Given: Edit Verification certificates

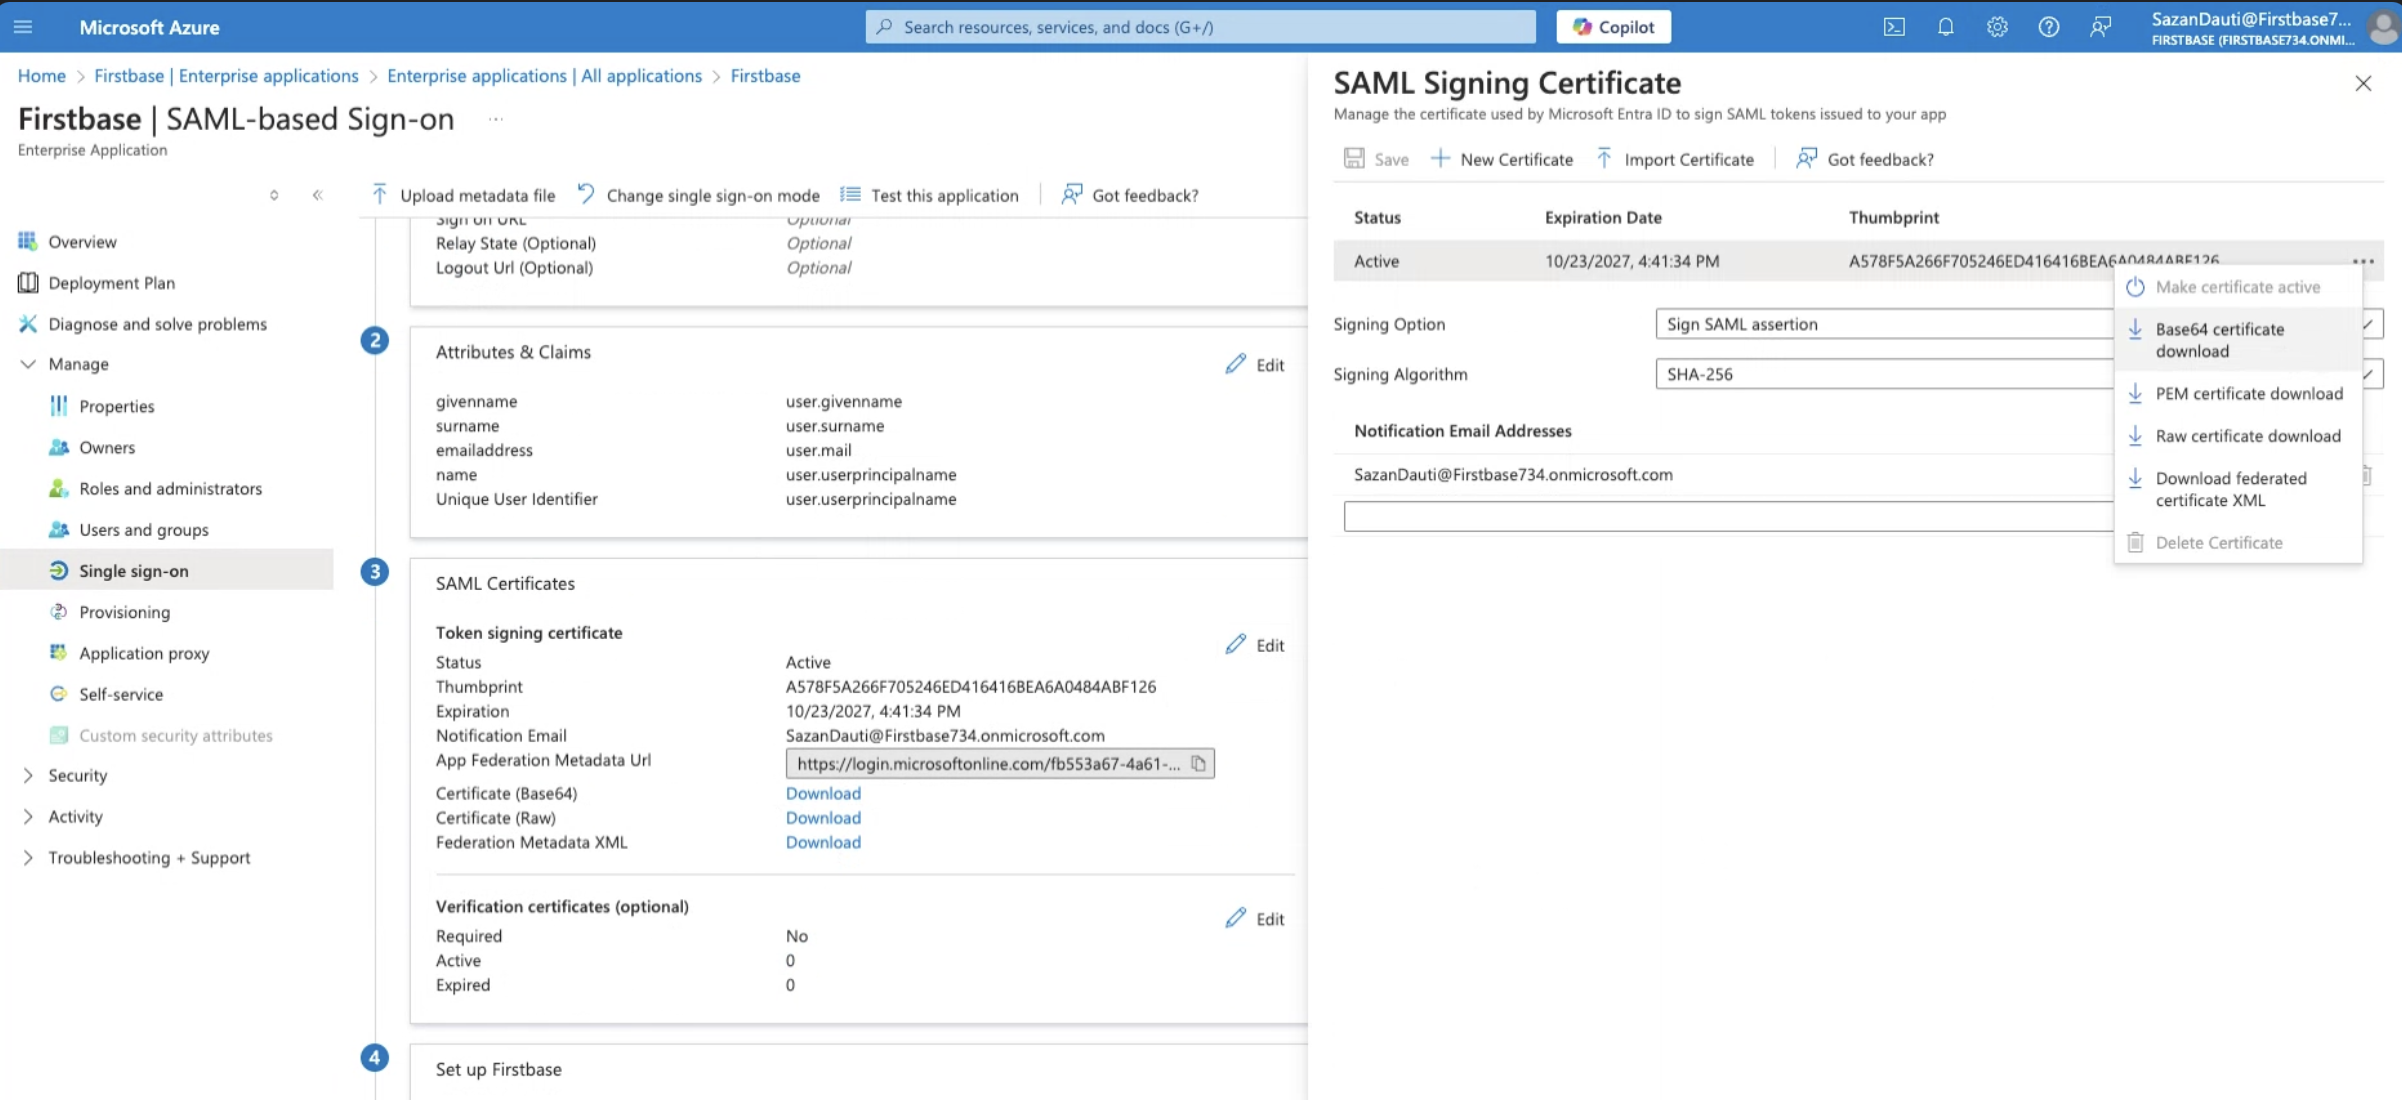Looking at the screenshot, I should click(1255, 918).
